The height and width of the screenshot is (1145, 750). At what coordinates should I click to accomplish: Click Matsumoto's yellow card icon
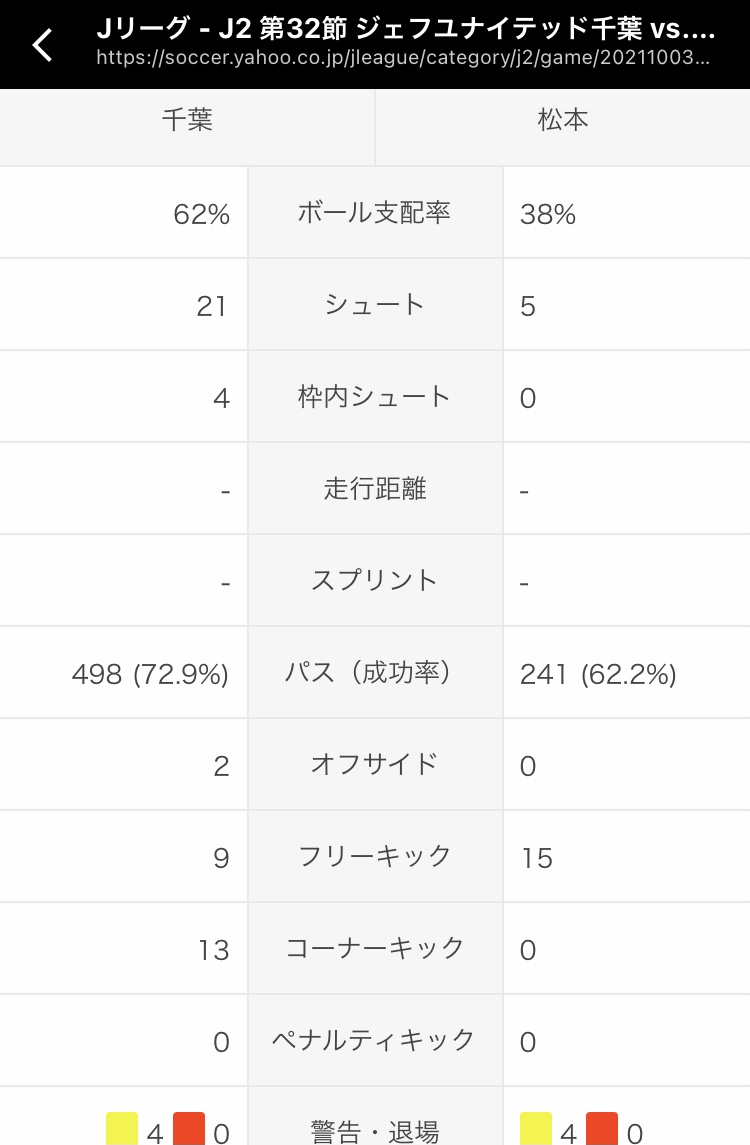point(536,1128)
